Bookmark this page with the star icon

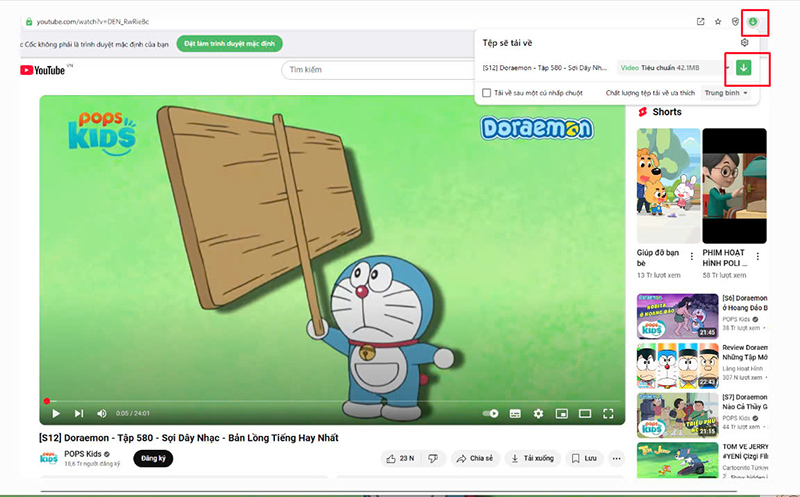click(718, 21)
